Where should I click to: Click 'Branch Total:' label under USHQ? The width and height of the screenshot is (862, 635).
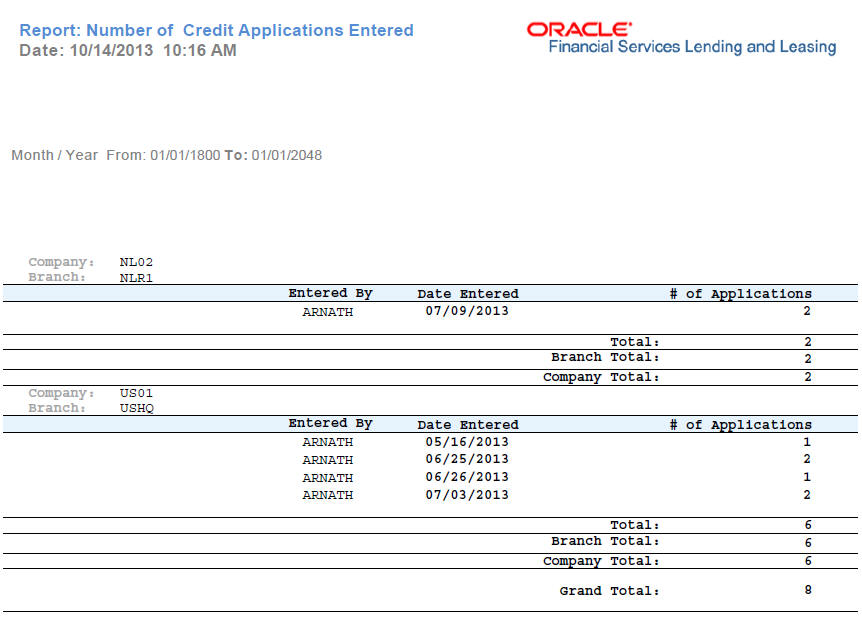605,541
